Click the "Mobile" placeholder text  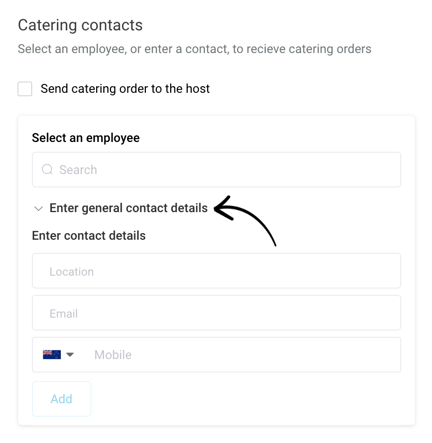coord(113,355)
